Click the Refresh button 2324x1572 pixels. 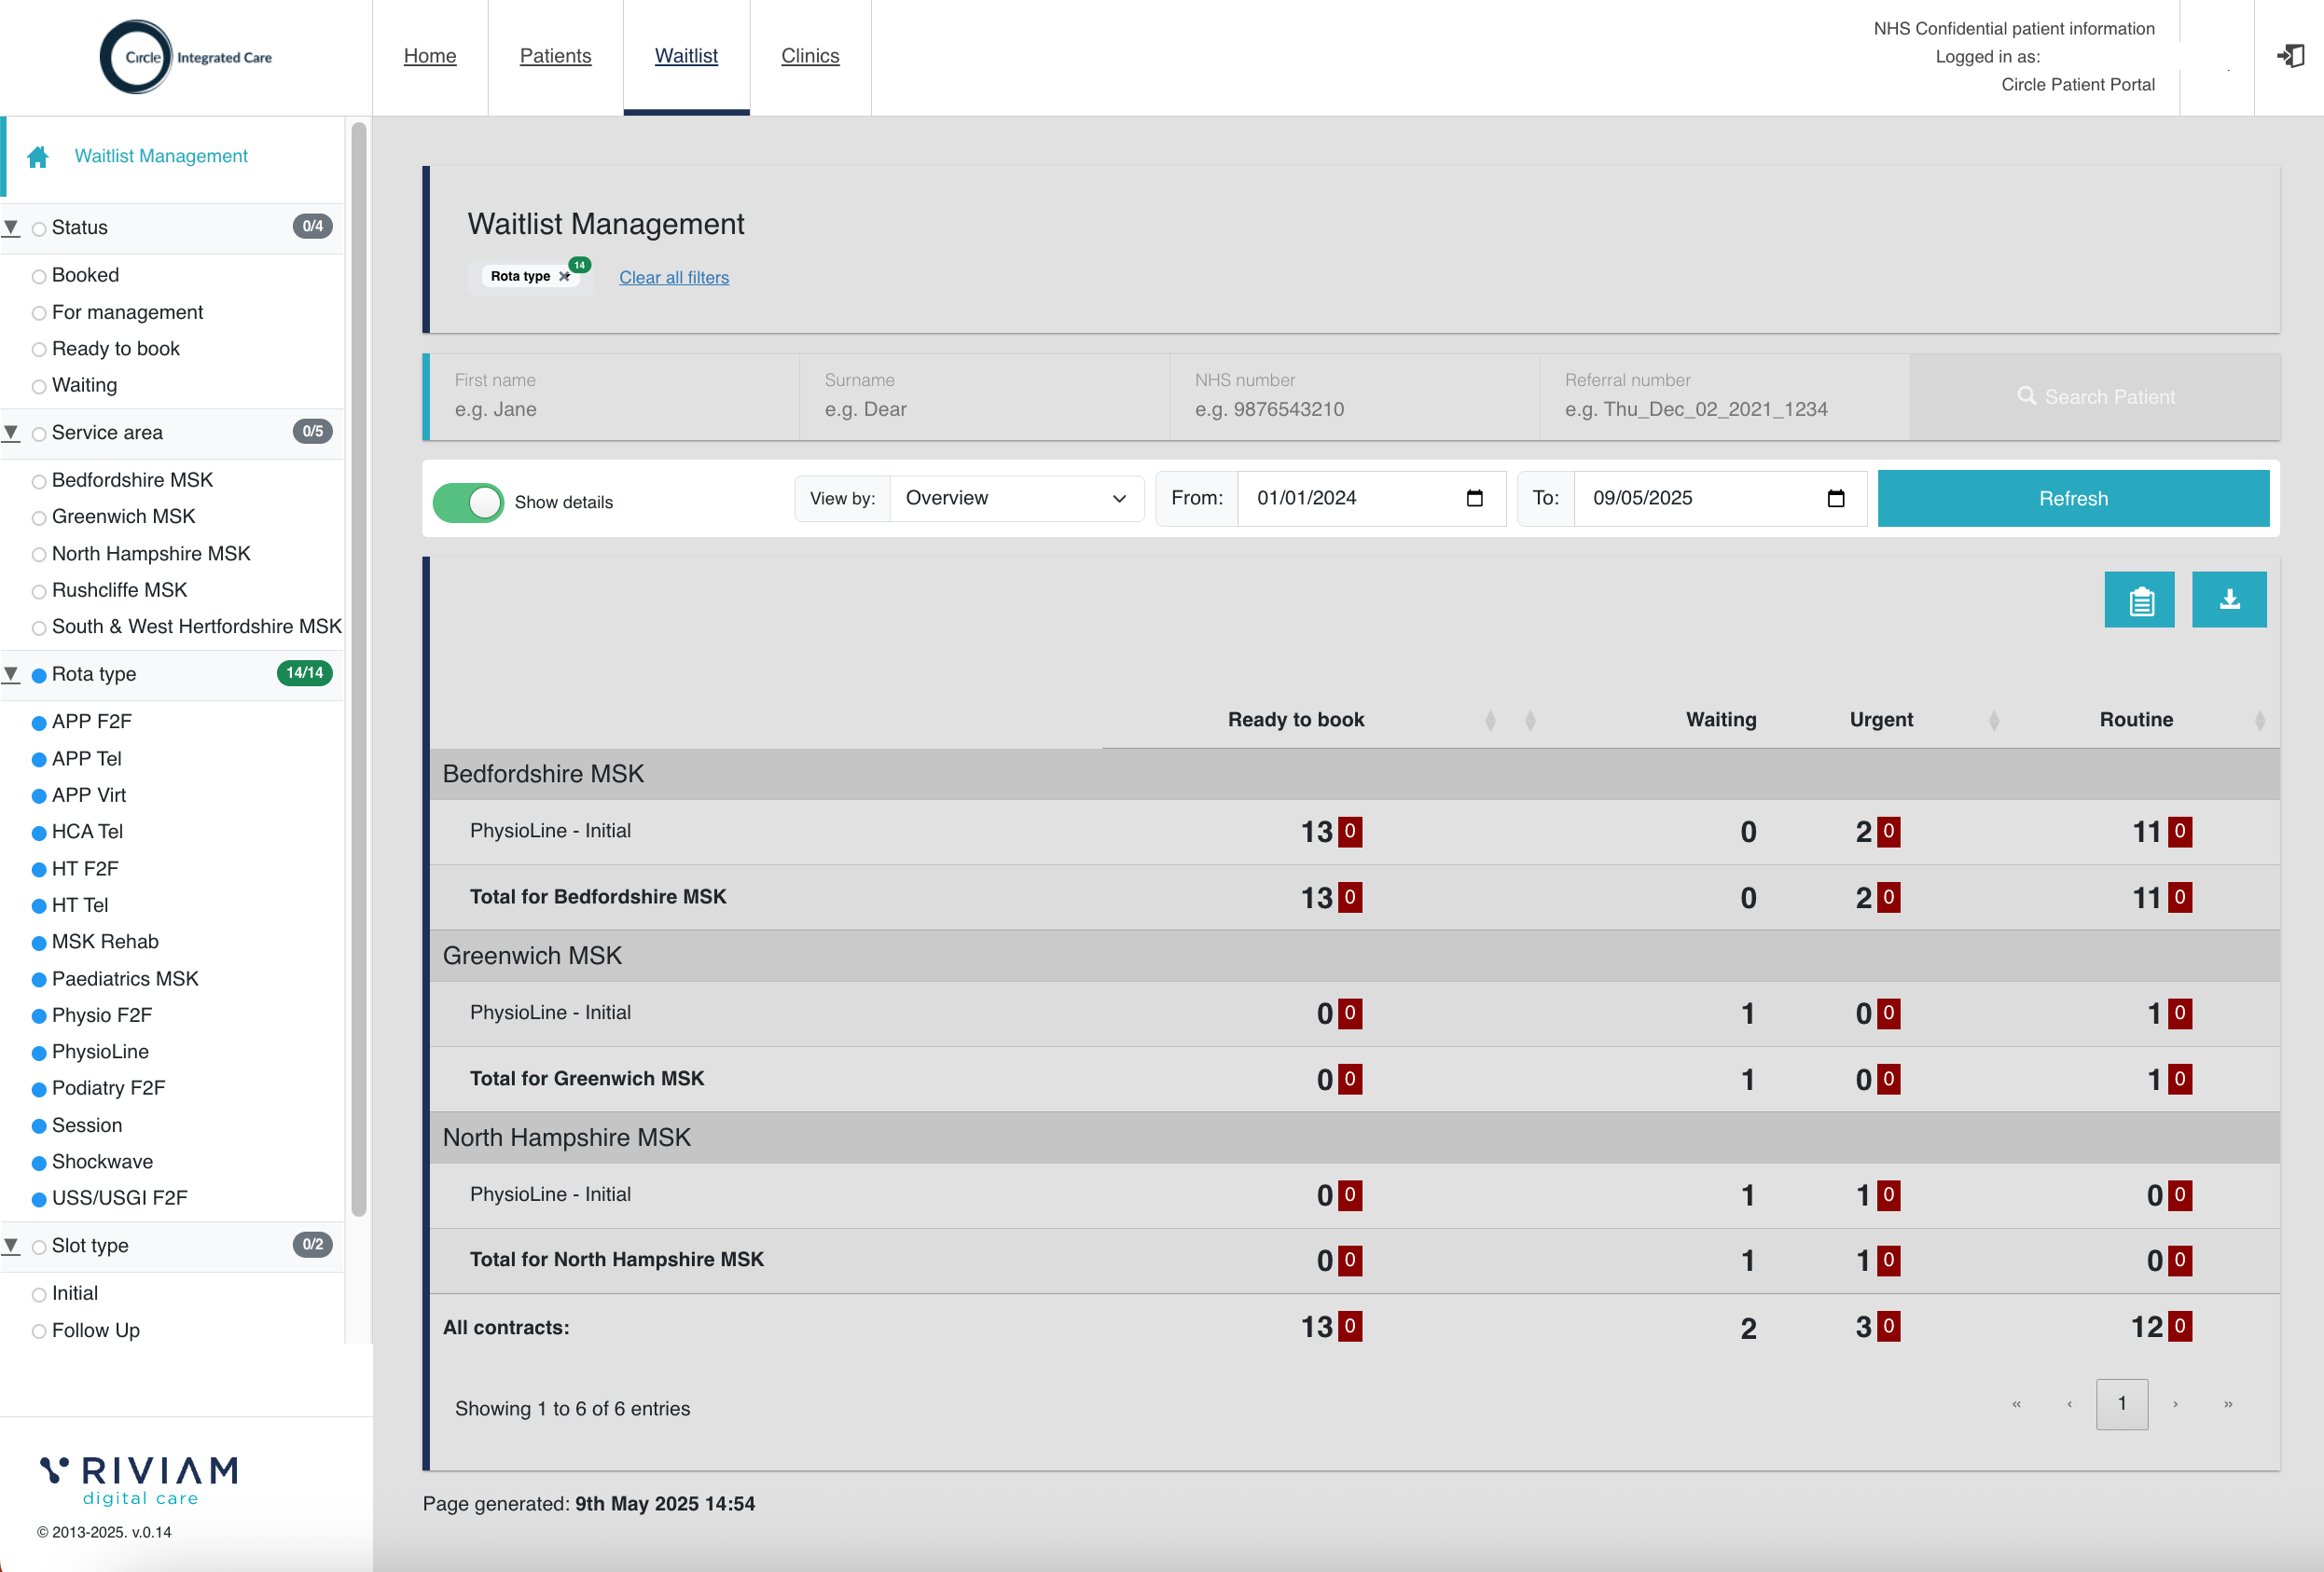(x=2072, y=498)
